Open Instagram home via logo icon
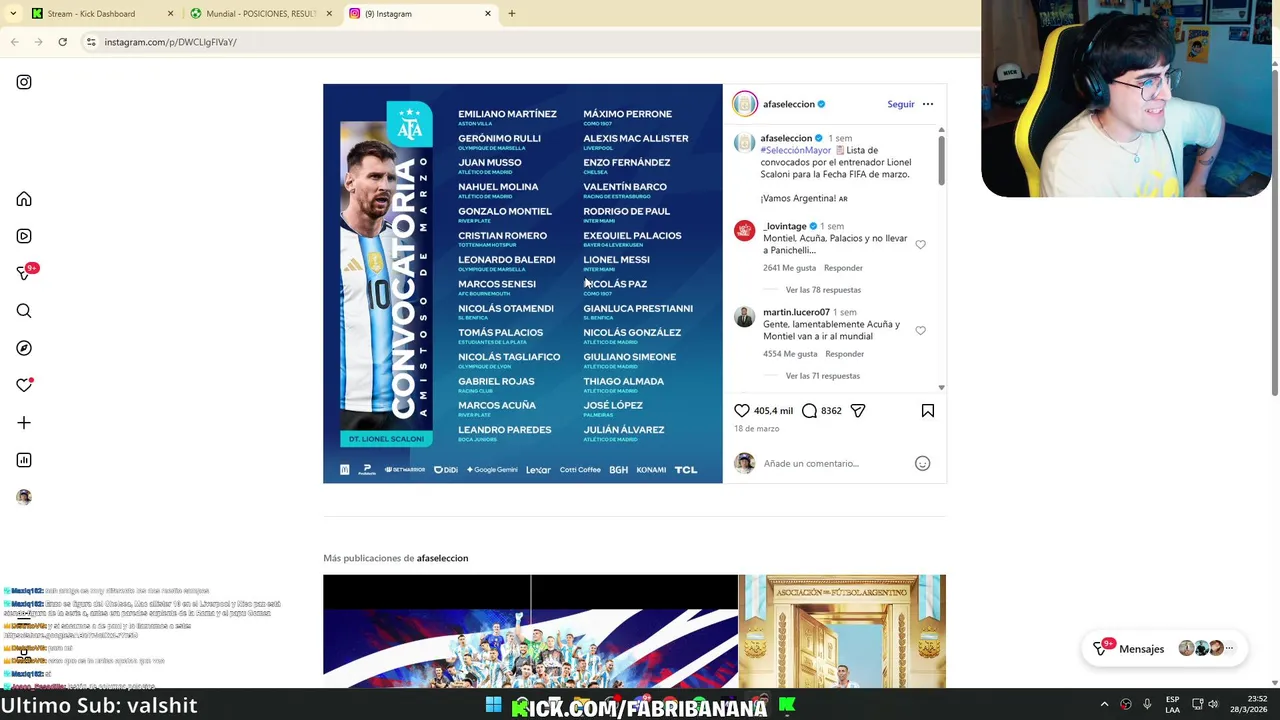Image resolution: width=1280 pixels, height=720 pixels. click(x=24, y=82)
